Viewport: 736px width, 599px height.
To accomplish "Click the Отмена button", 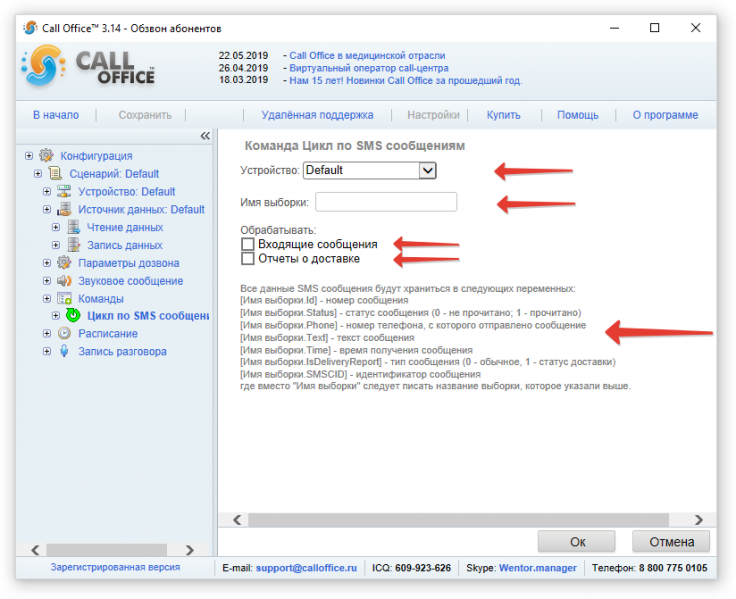I will pyautogui.click(x=671, y=542).
